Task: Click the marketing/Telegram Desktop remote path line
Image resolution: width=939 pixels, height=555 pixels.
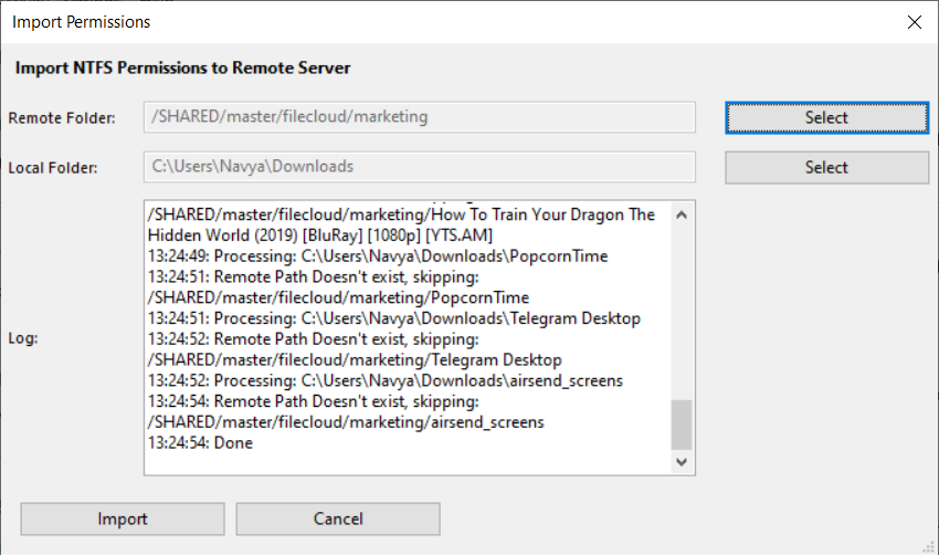Action: click(355, 360)
